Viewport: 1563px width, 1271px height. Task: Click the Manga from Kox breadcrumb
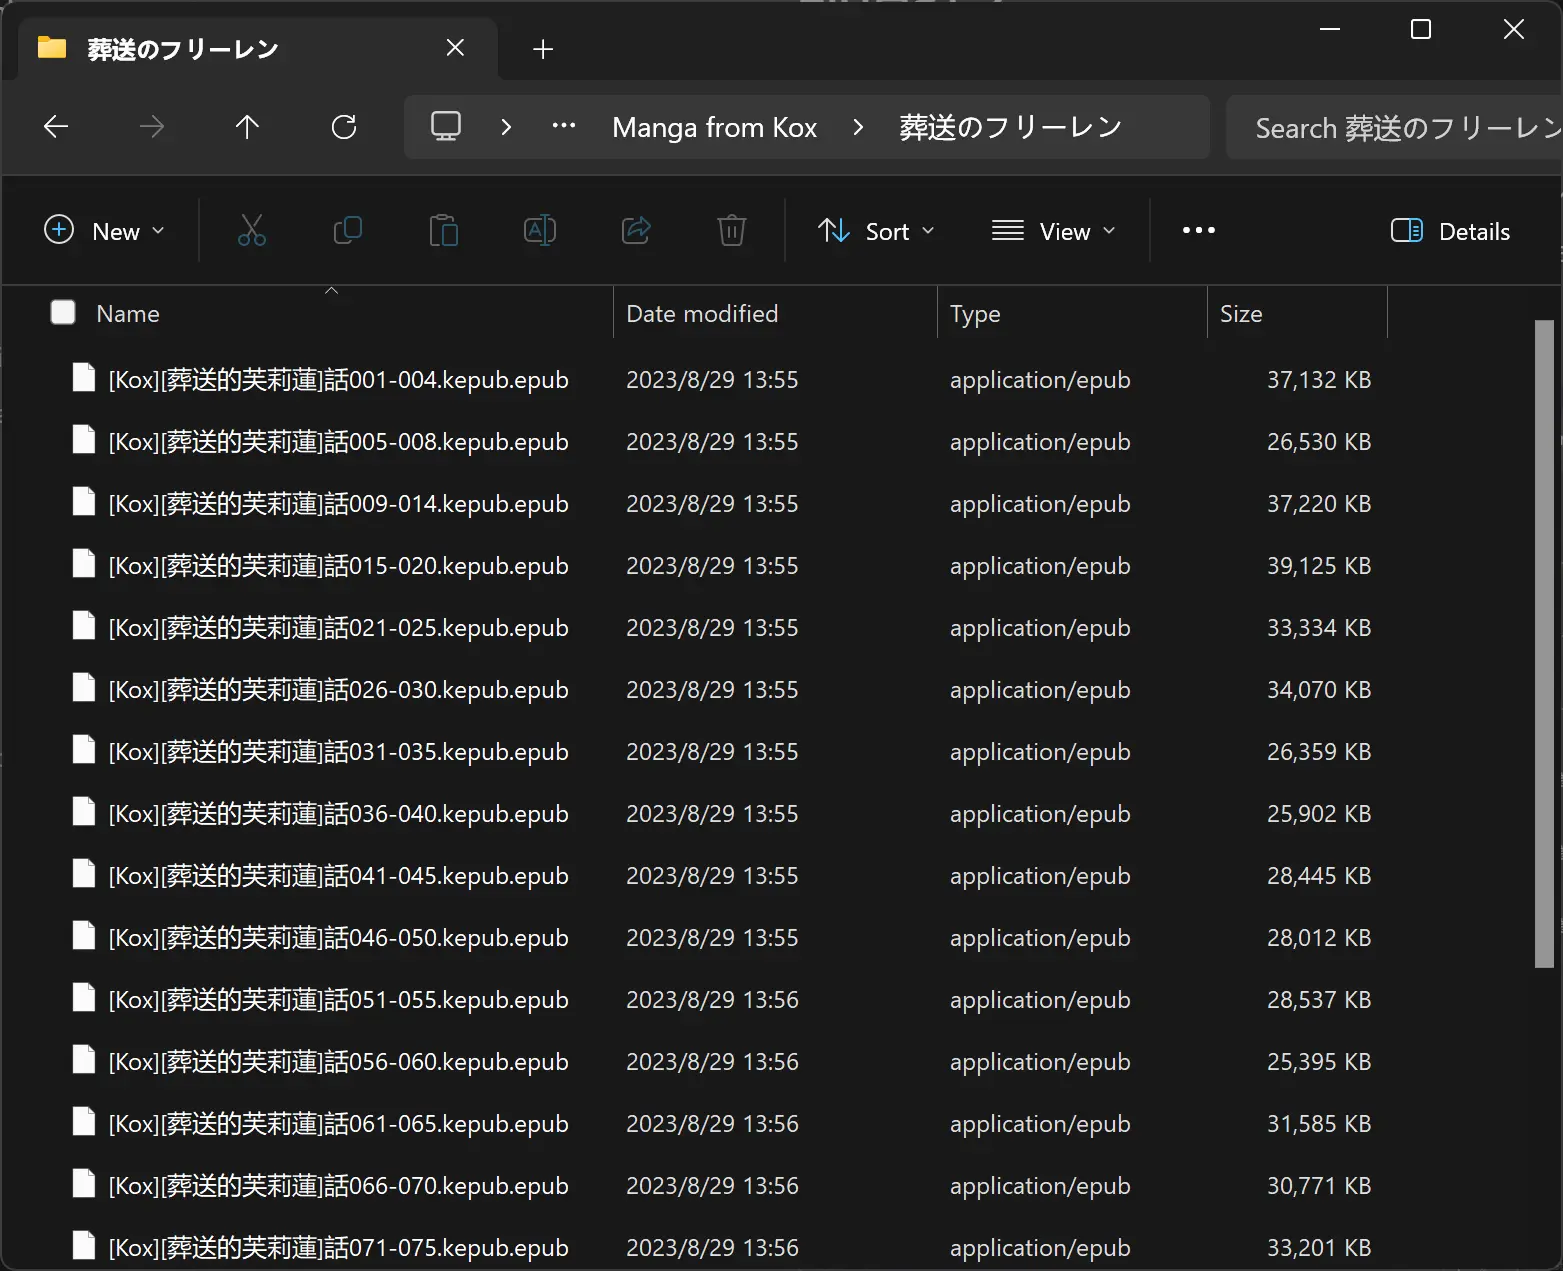(714, 127)
